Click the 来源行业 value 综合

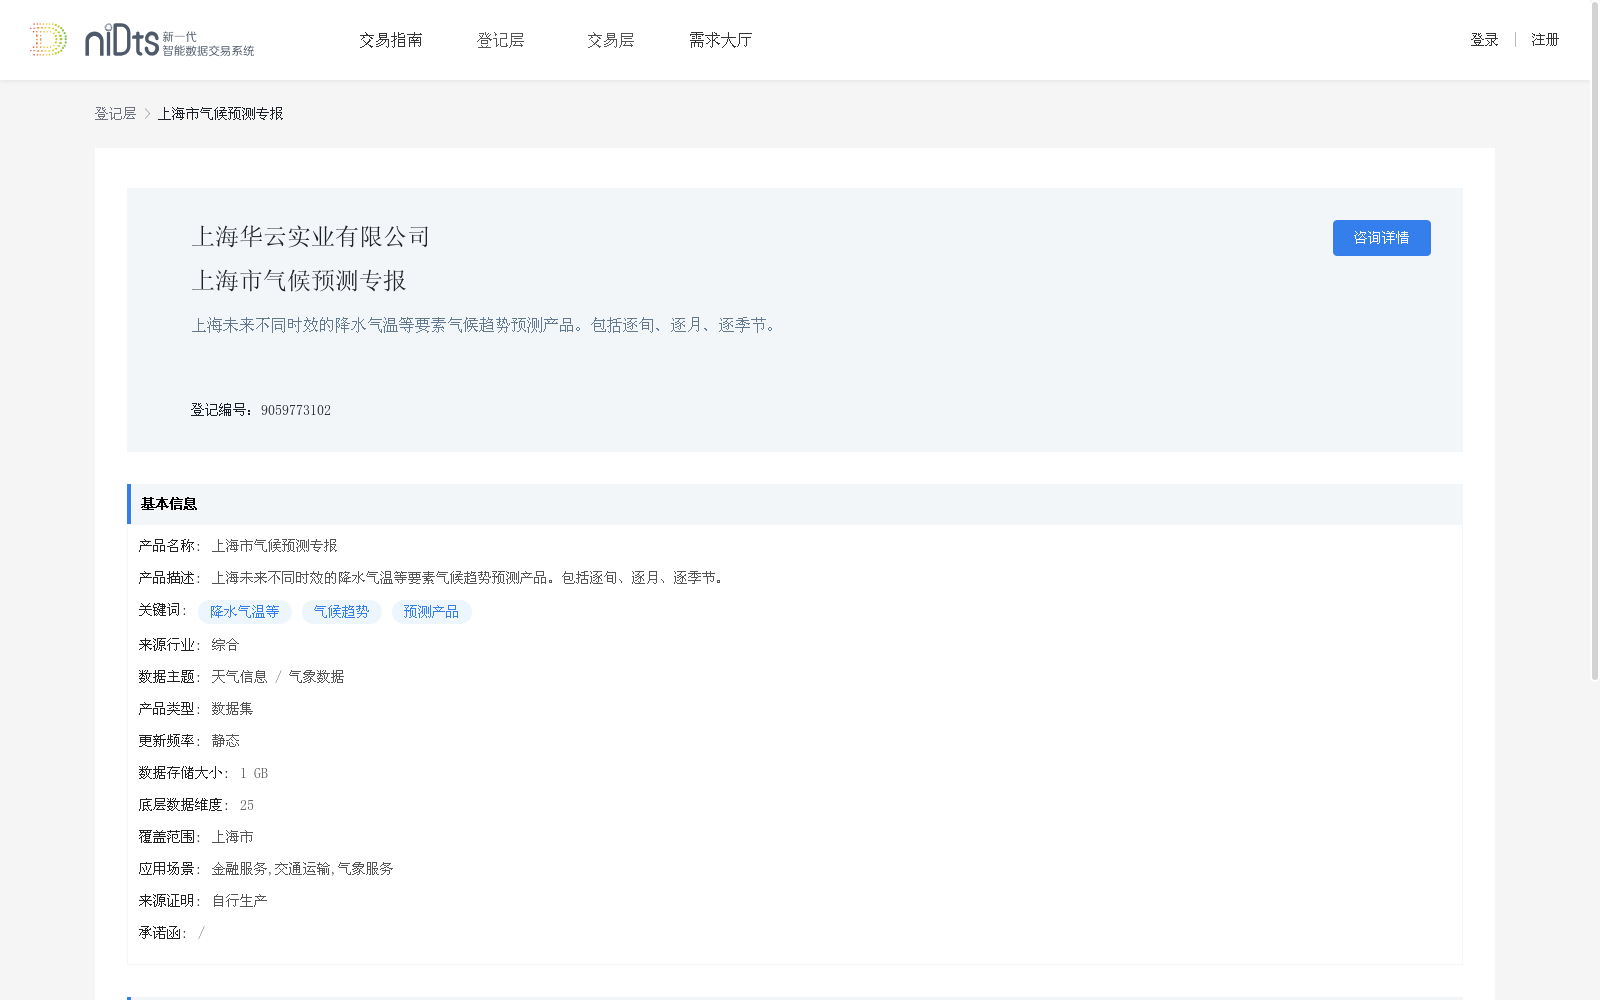click(x=225, y=645)
